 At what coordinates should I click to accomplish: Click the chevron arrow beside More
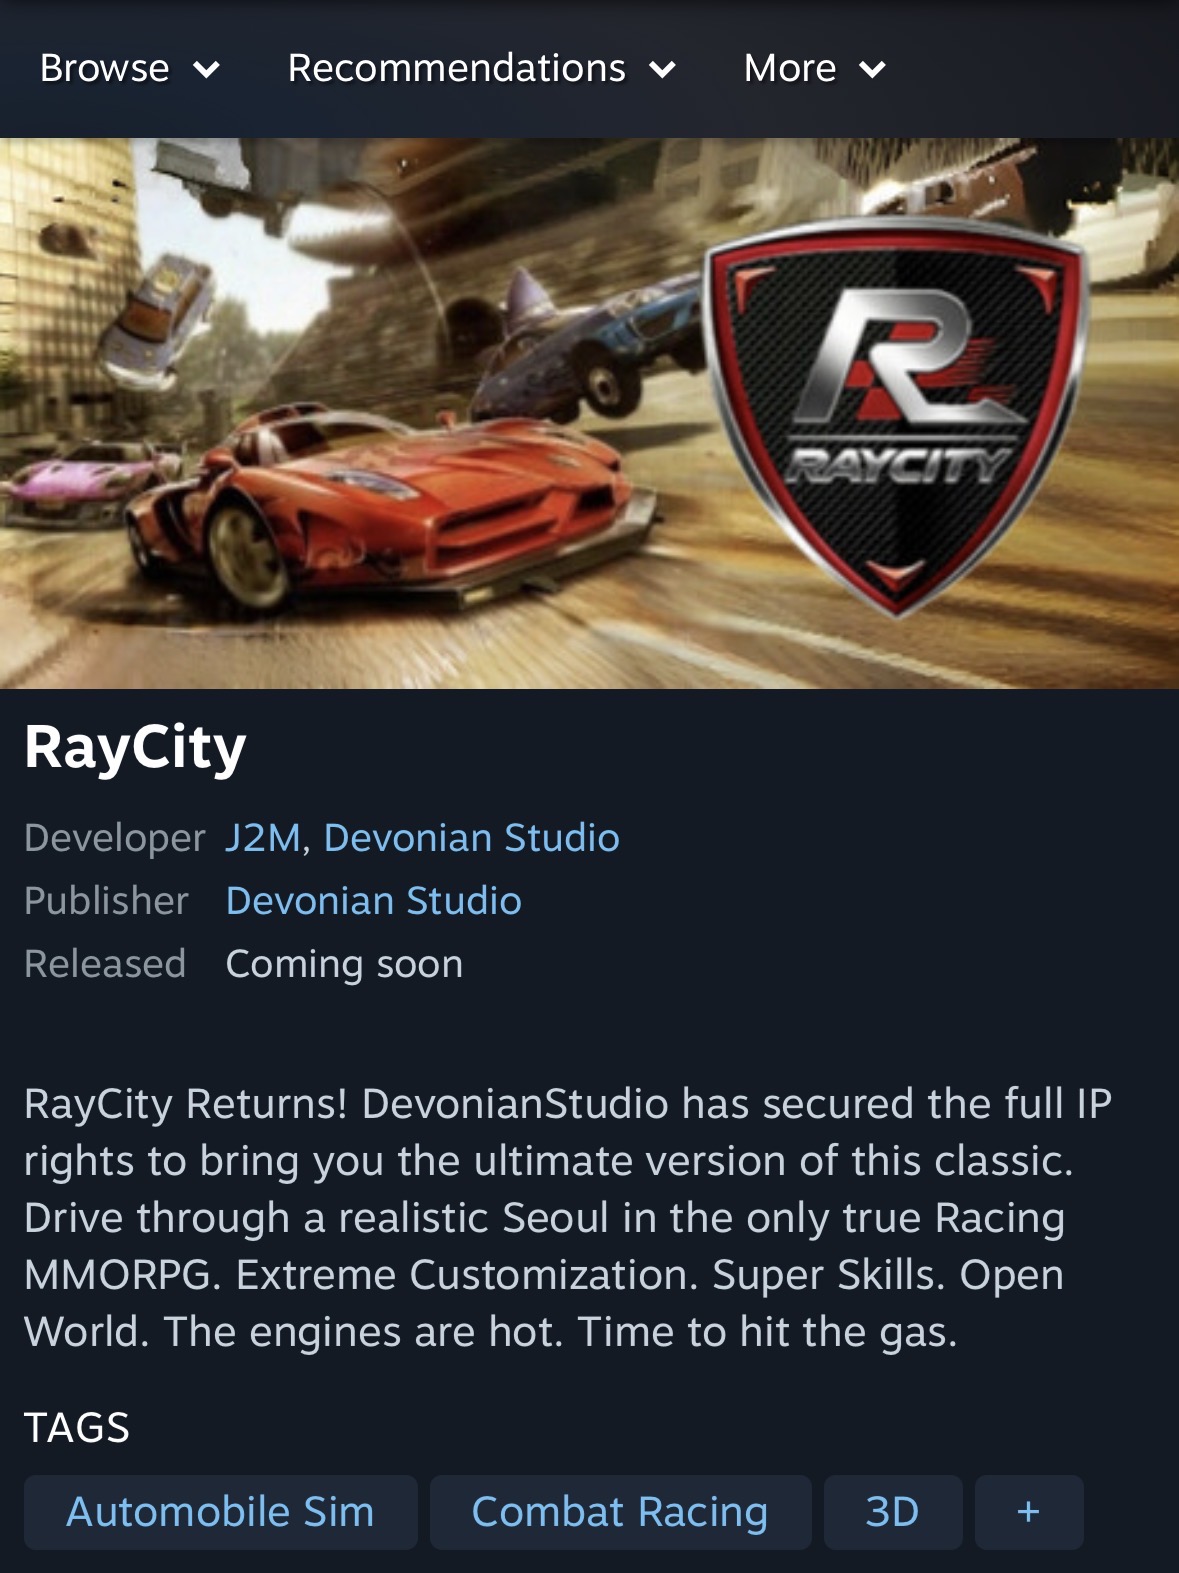873,70
